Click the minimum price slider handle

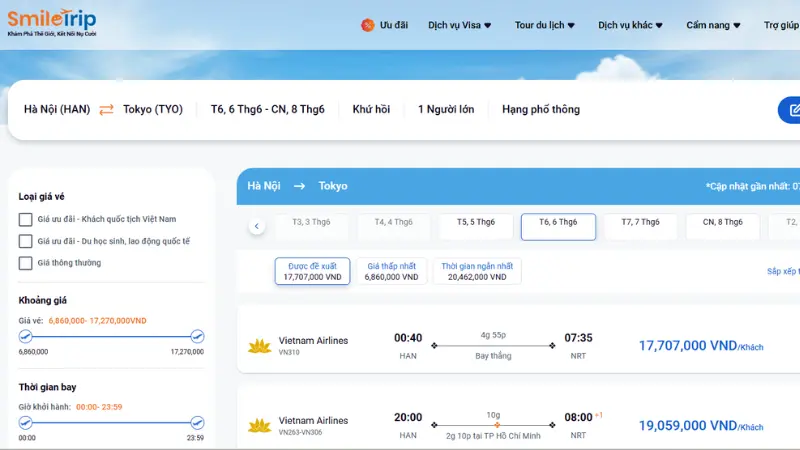pyautogui.click(x=26, y=336)
